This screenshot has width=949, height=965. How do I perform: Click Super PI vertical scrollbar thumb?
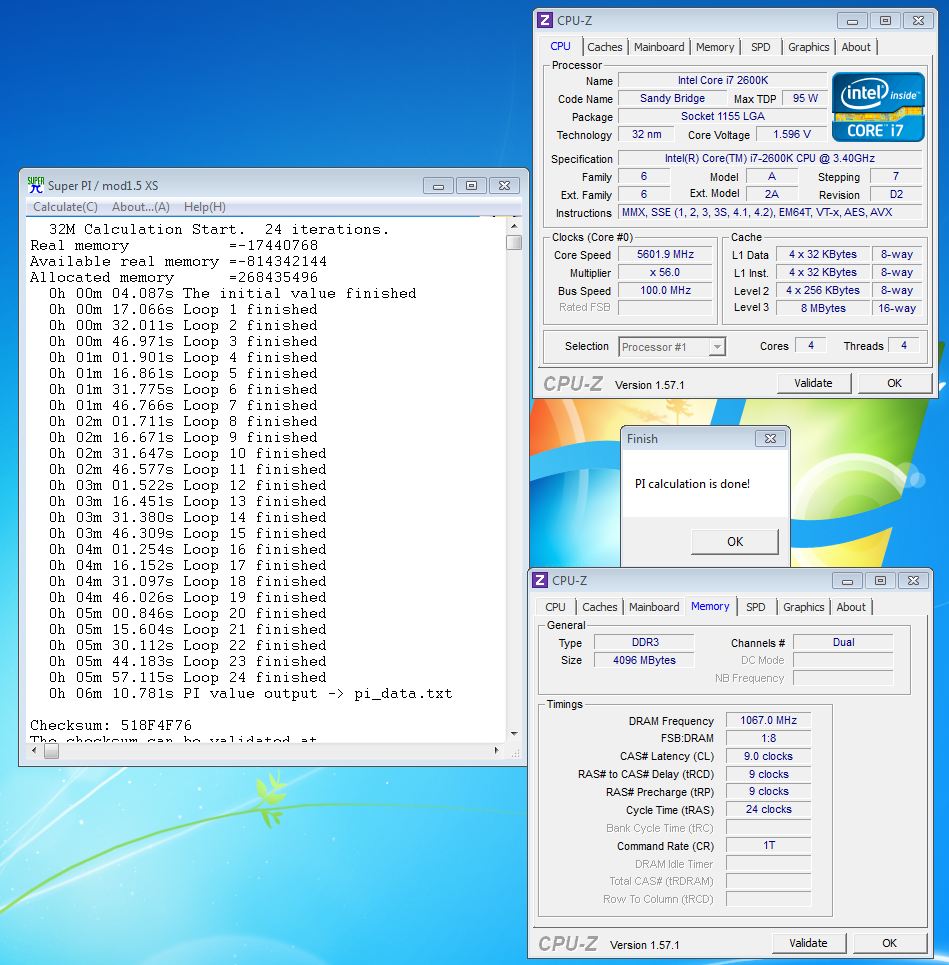tap(514, 242)
